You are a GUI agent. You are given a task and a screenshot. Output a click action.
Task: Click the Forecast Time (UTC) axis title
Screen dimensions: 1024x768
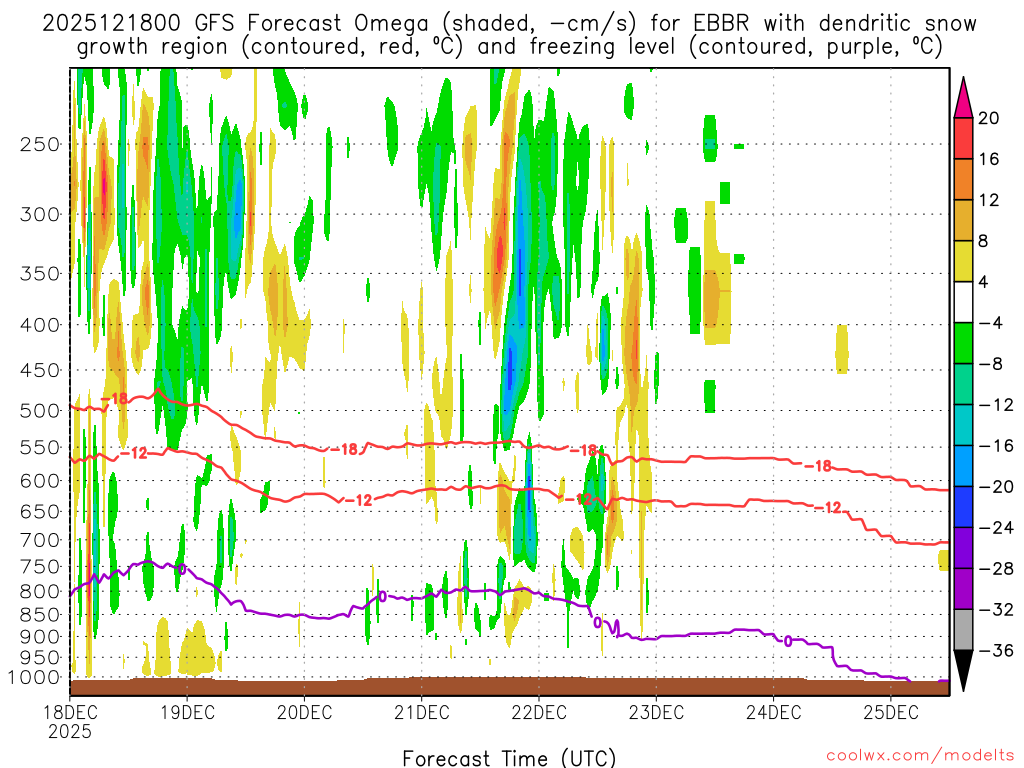click(x=509, y=758)
